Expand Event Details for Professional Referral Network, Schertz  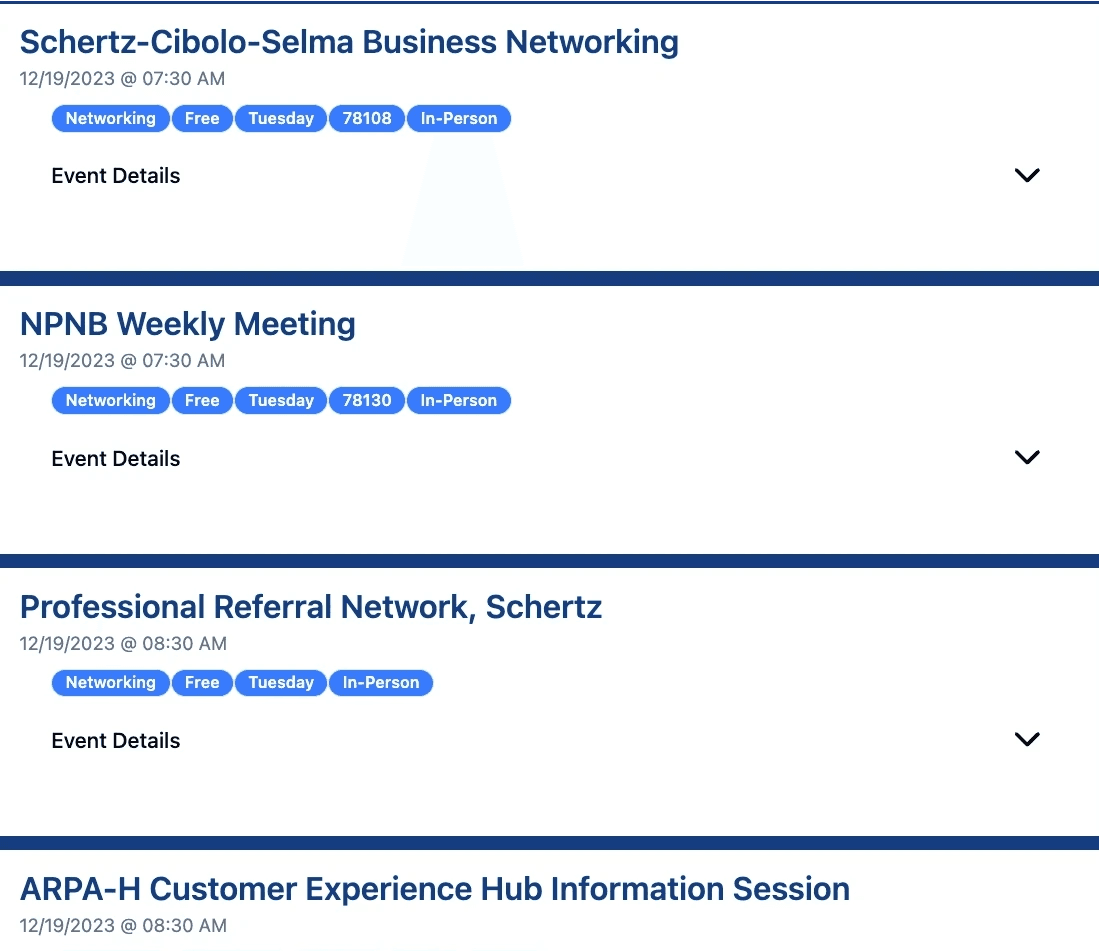coord(1027,739)
